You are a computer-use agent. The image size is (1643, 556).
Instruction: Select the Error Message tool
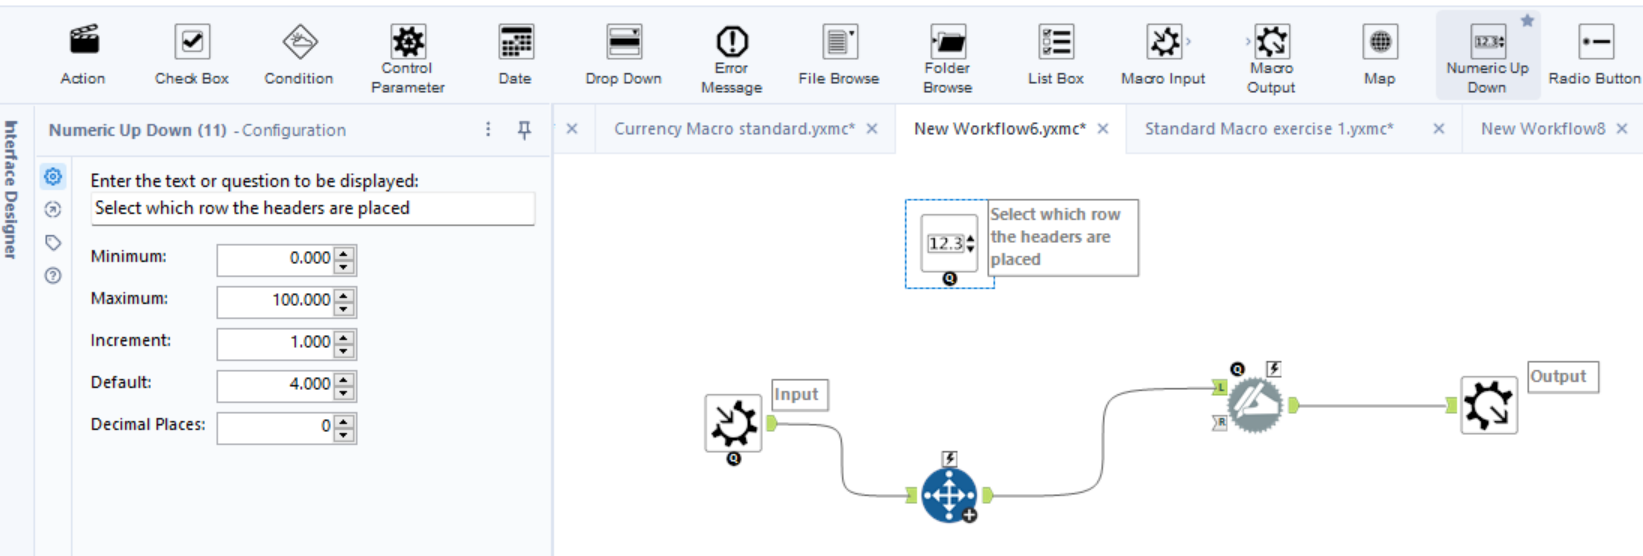731,59
